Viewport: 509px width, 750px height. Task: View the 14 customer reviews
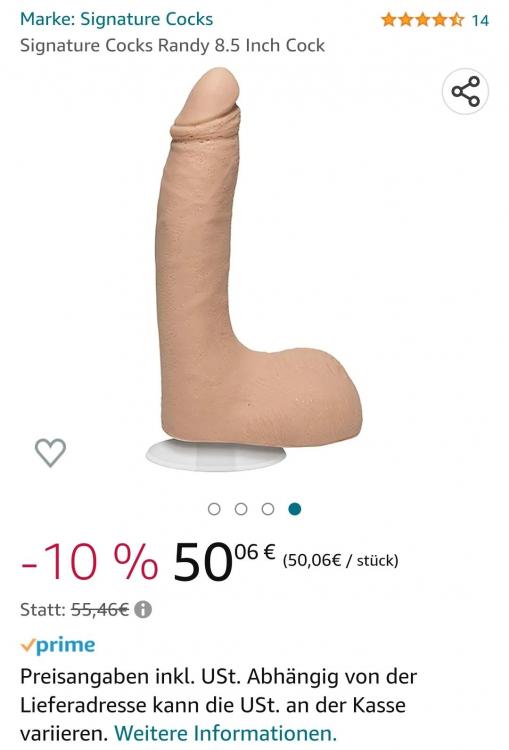(x=480, y=21)
